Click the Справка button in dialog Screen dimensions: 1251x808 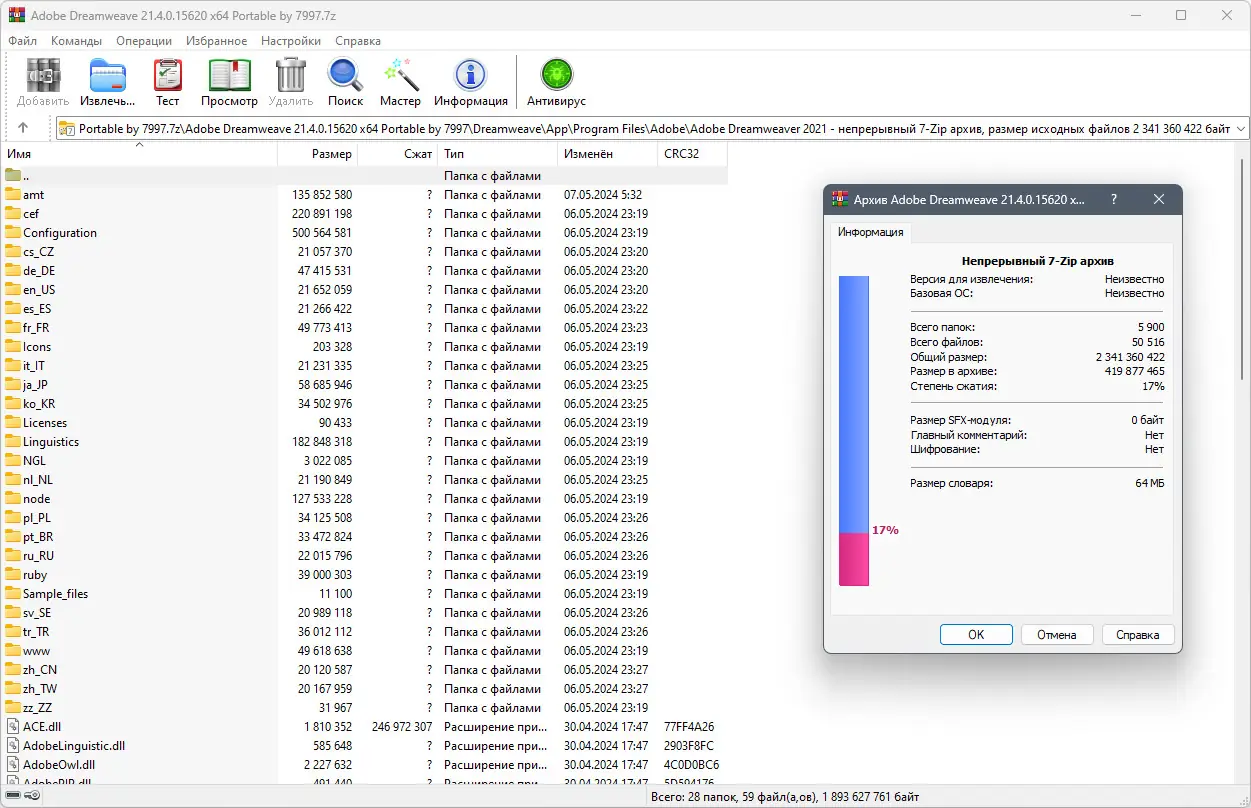pyautogui.click(x=1138, y=635)
